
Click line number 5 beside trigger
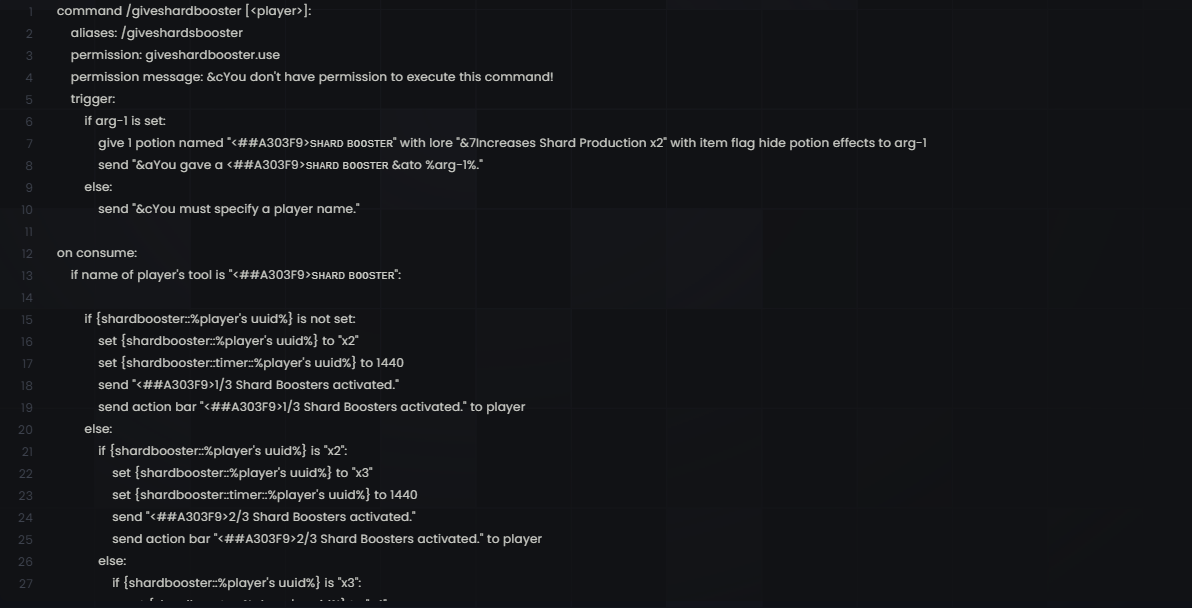(x=29, y=99)
